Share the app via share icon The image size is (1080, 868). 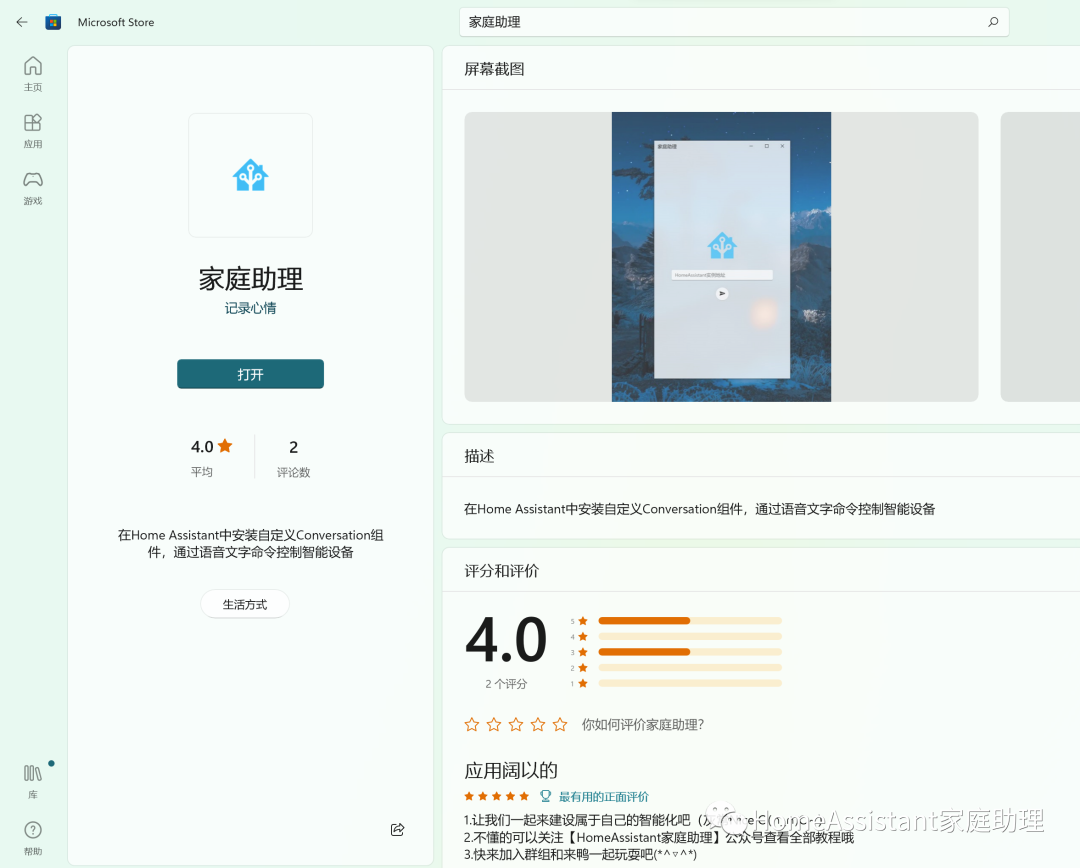pos(397,829)
